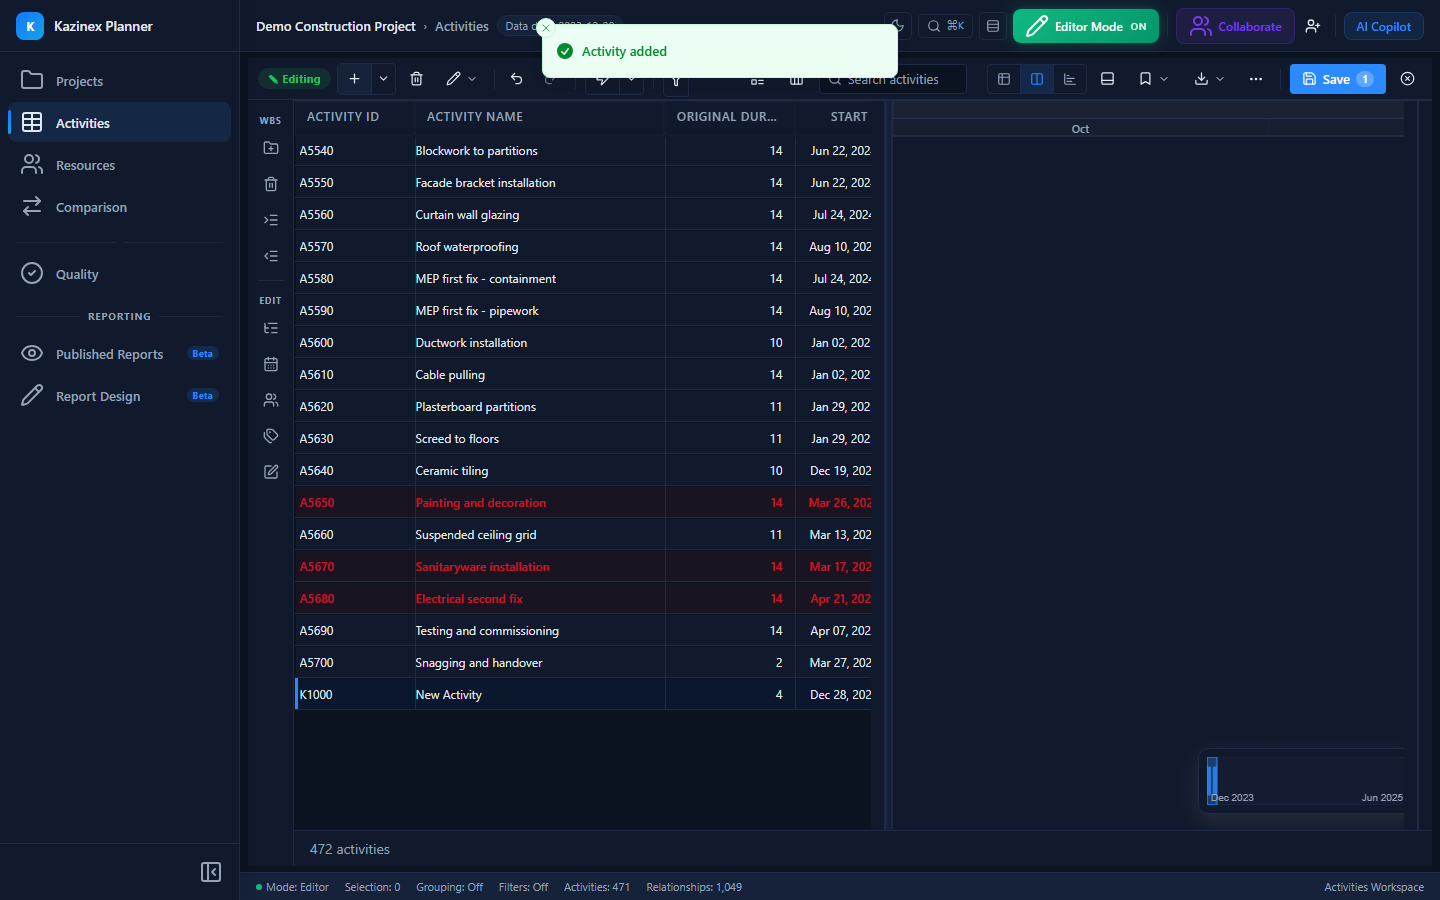Click the Activities breadcrumb link
The width and height of the screenshot is (1440, 900).
click(461, 26)
